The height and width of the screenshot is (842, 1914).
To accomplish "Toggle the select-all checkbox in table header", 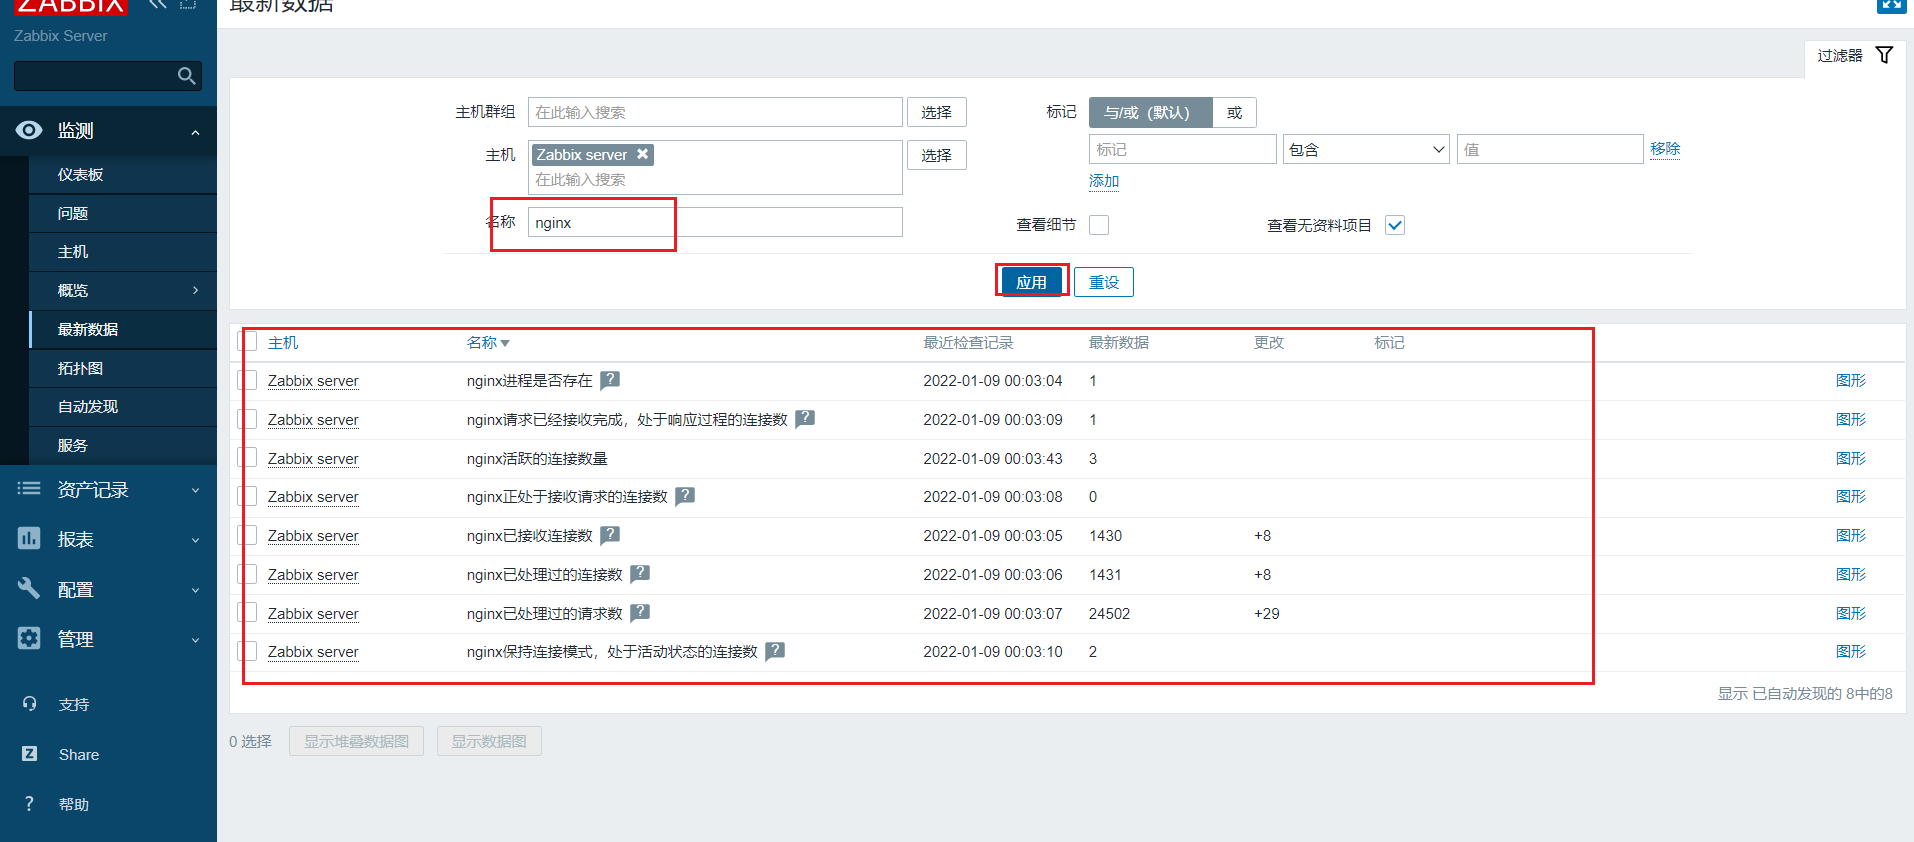I will coord(247,342).
